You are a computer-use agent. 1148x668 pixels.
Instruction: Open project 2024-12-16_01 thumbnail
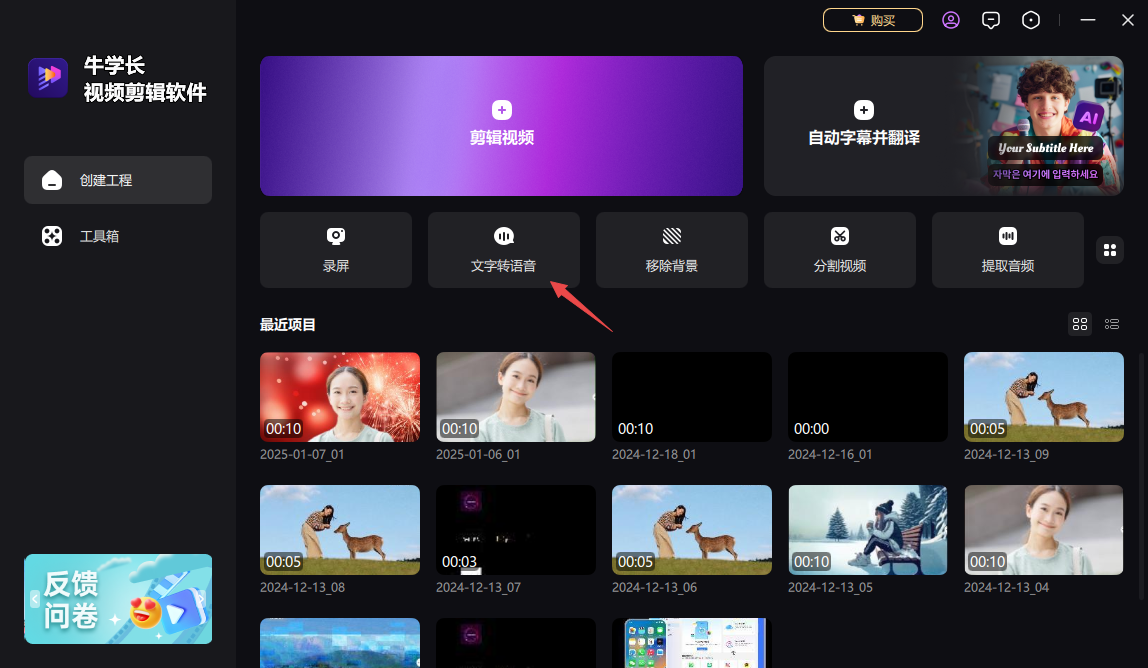868,397
